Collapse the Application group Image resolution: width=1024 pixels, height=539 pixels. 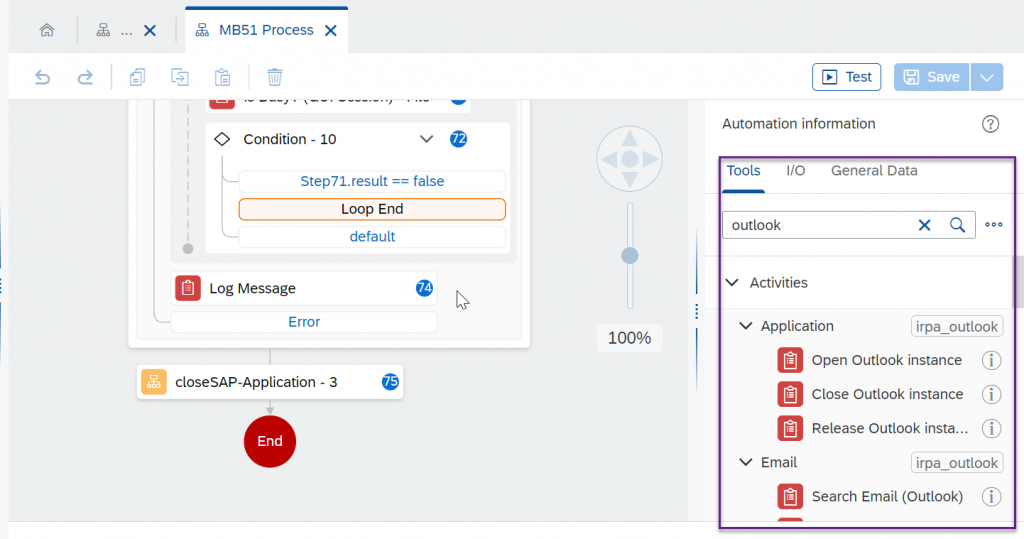[x=745, y=326]
